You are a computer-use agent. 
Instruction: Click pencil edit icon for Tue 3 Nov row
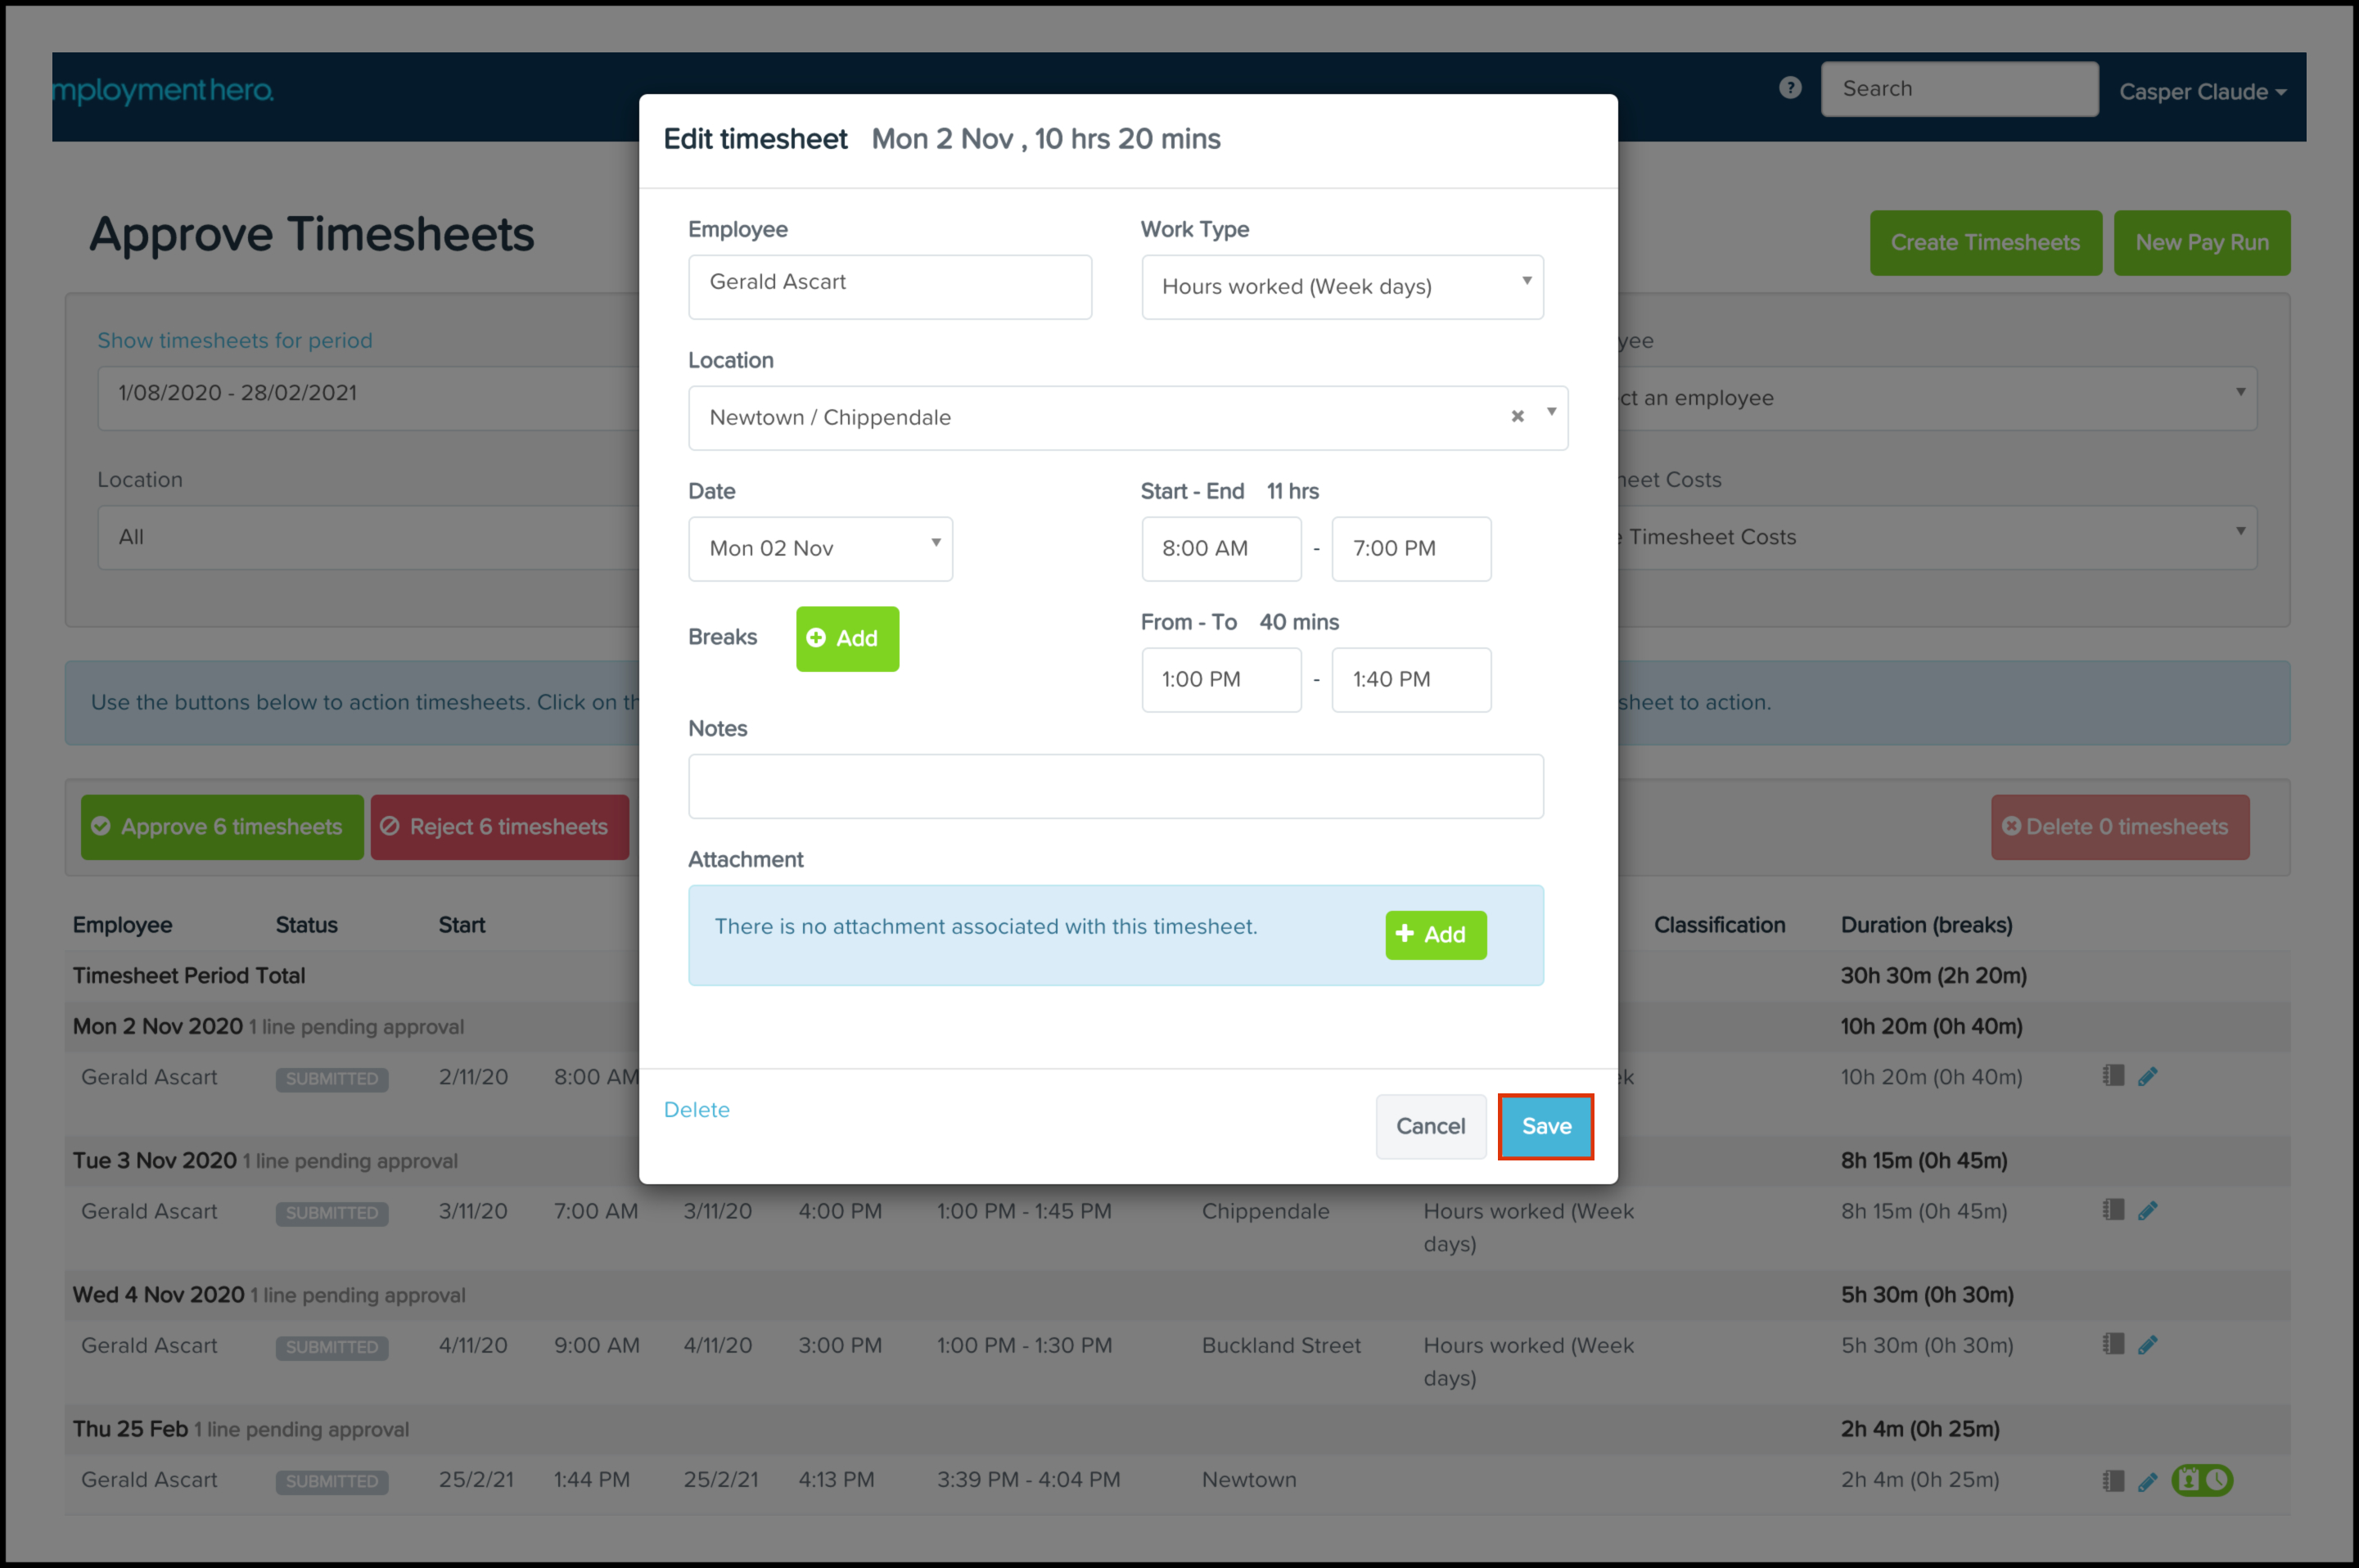pos(2147,1211)
